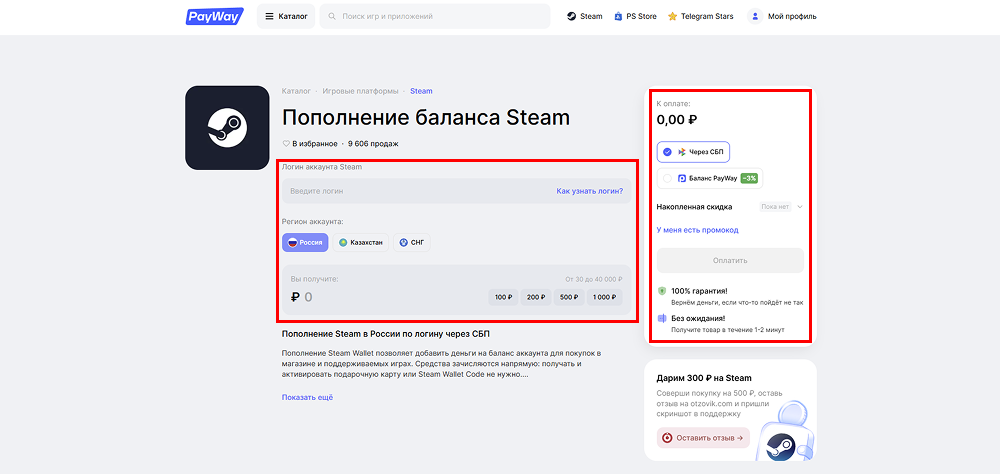Click the Оставить отзыв button
The height and width of the screenshot is (474, 1000).
click(x=703, y=438)
